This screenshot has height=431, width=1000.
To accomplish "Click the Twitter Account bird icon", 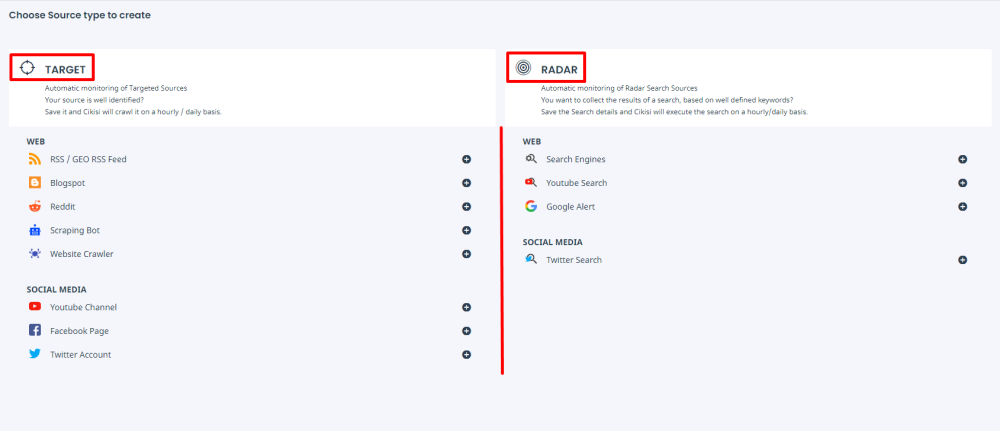I will tap(34, 354).
